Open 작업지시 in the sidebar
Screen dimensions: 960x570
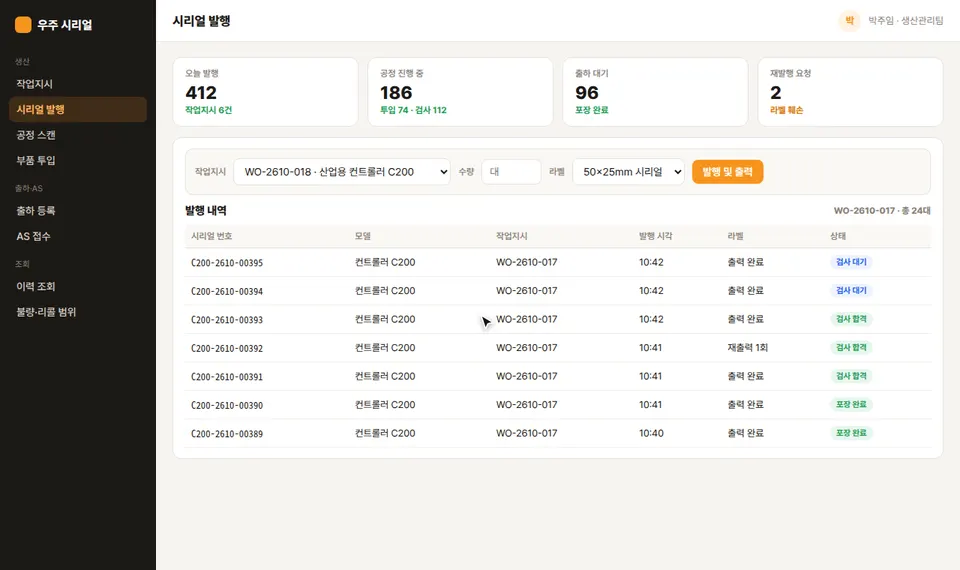tap(78, 84)
